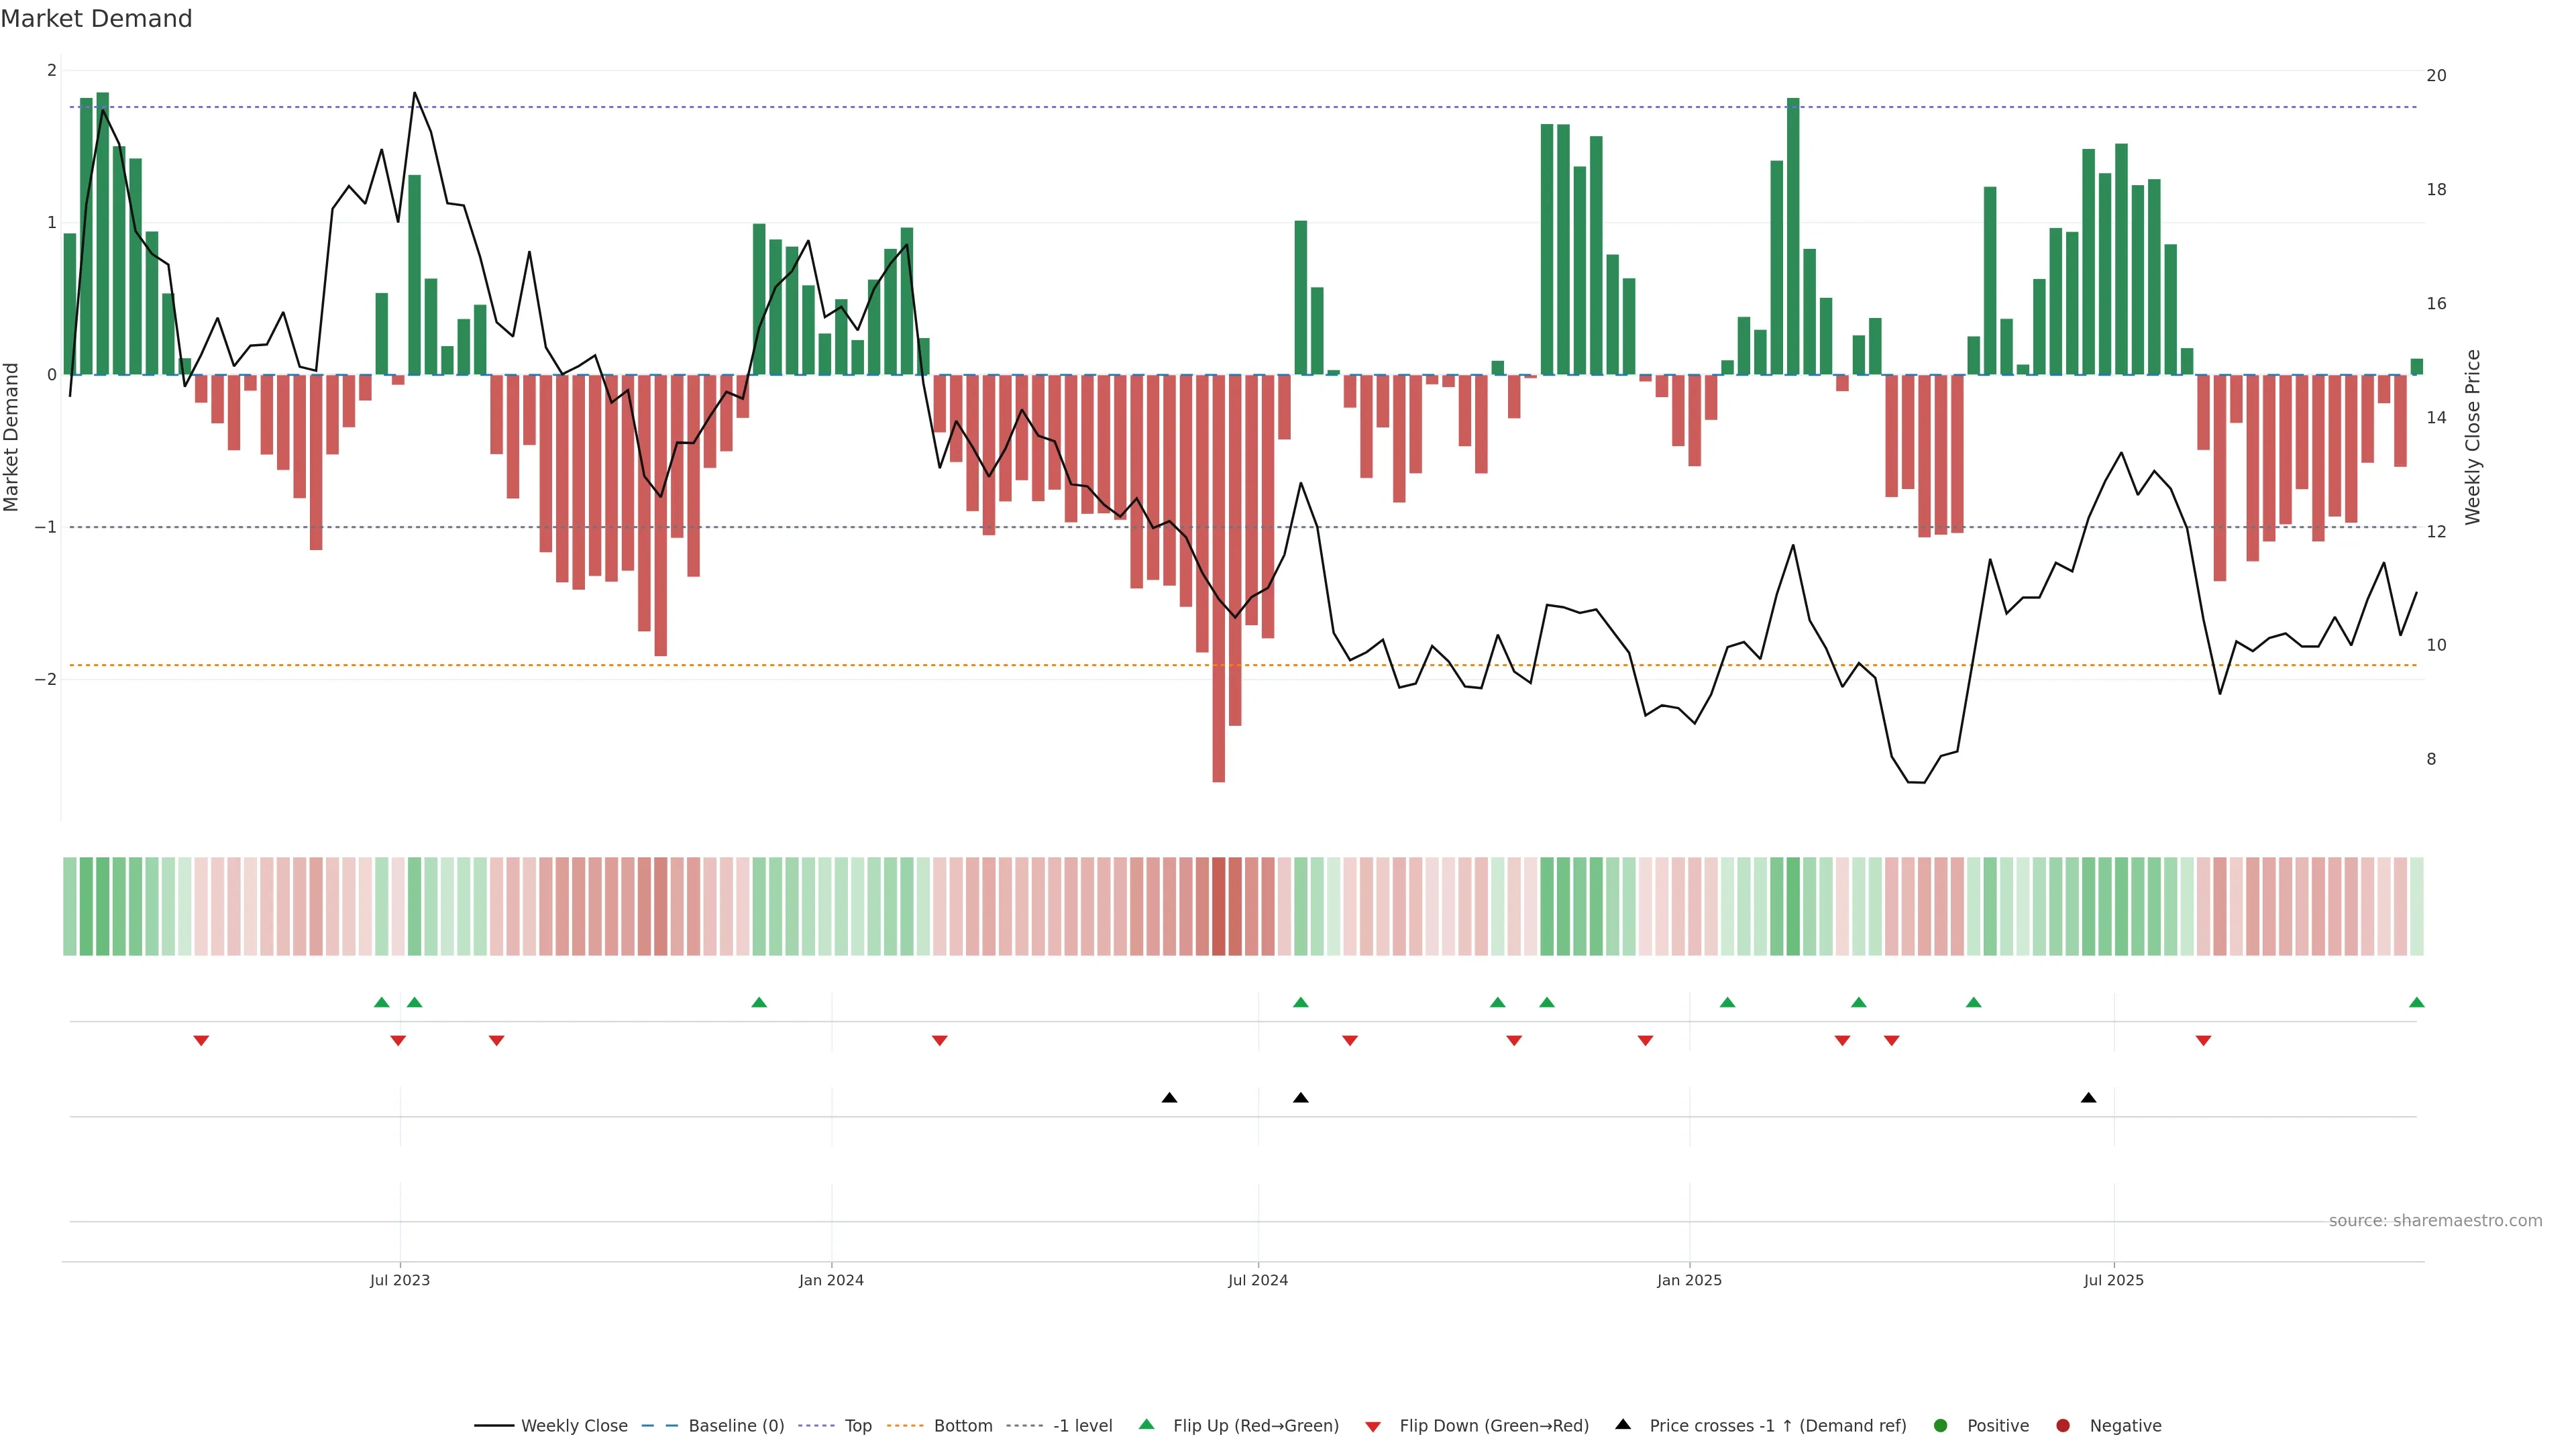Click red Flip Down triangle legend icon
The image size is (2576, 1449).
point(1373,1427)
